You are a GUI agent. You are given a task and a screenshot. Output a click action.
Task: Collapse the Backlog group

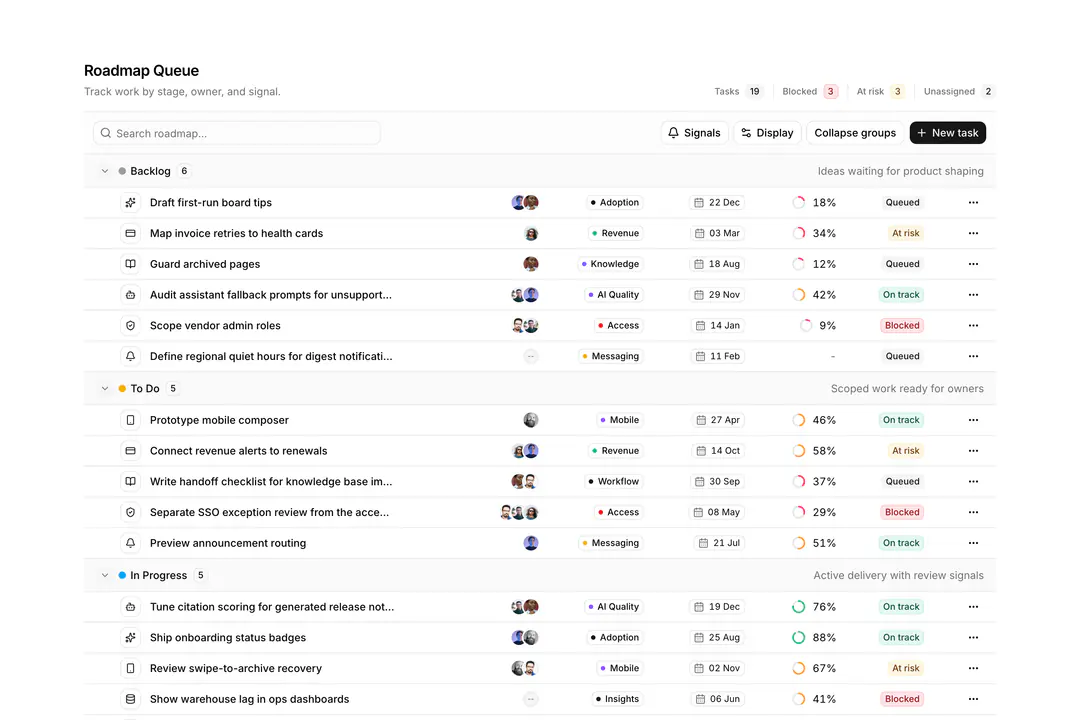[105, 171]
